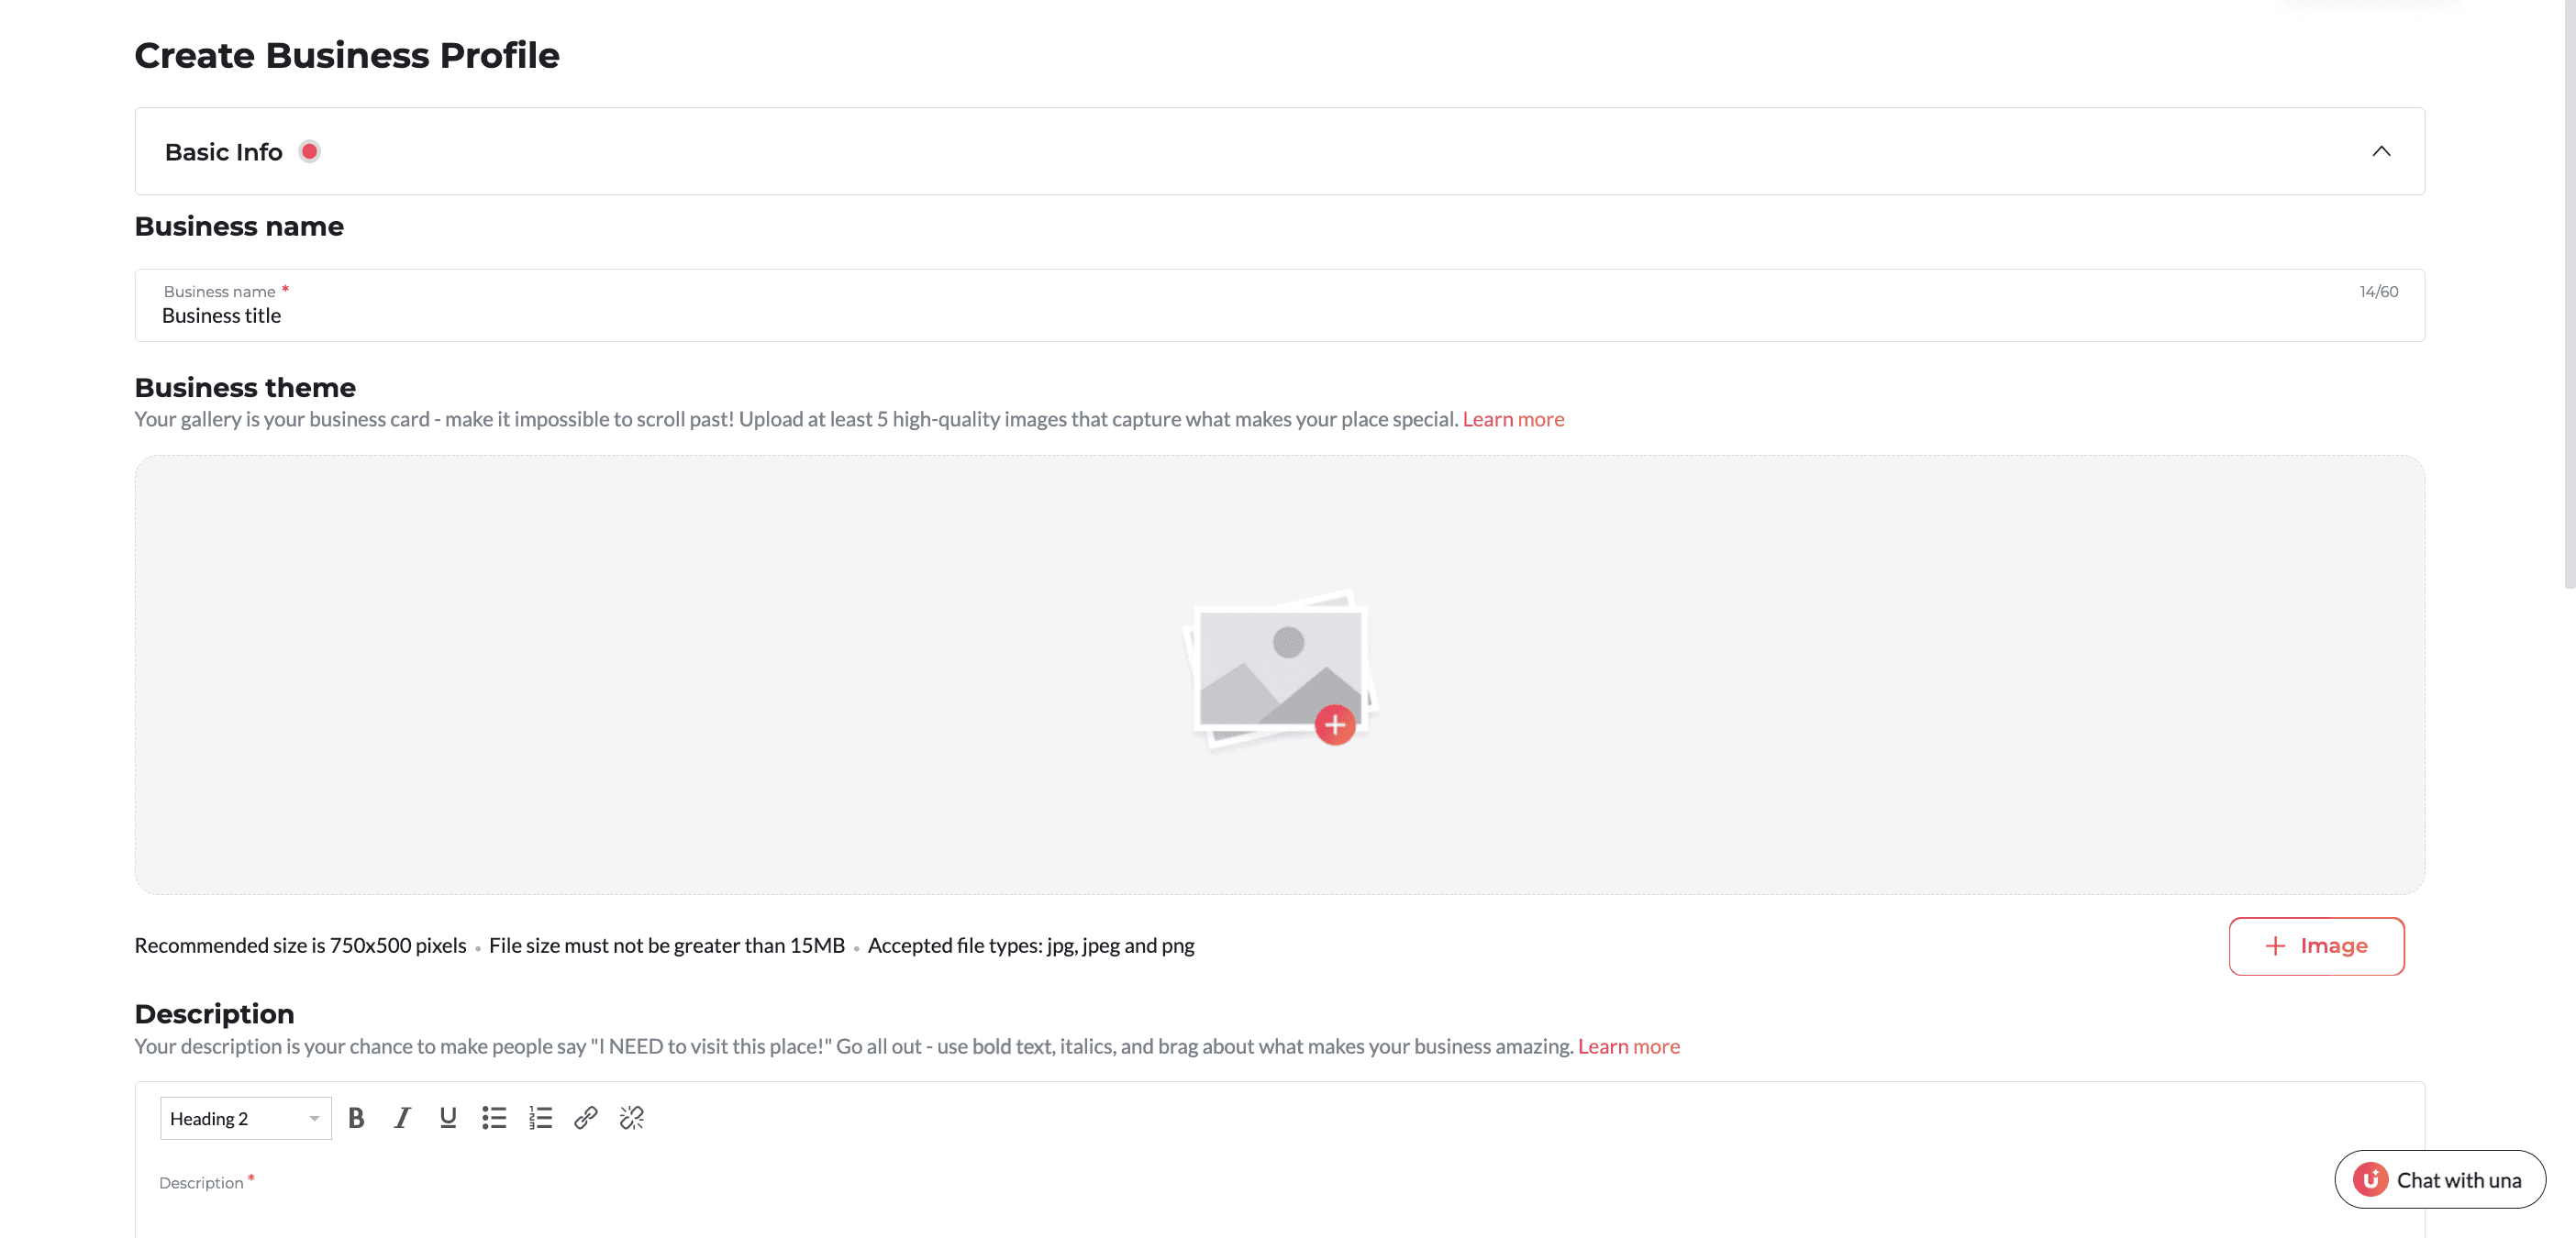Click the Basic Info section header
Image resolution: width=2576 pixels, height=1238 pixels.
point(224,152)
